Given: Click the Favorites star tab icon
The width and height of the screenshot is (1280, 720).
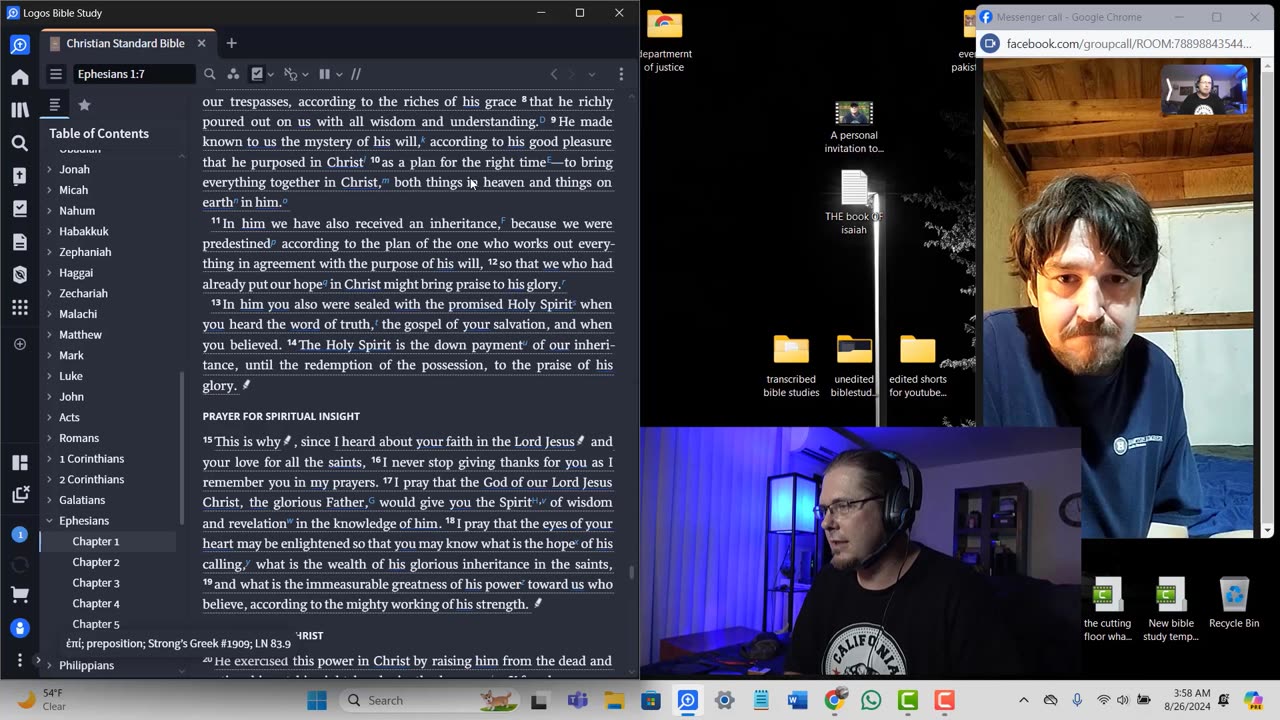Looking at the screenshot, I should click(84, 104).
